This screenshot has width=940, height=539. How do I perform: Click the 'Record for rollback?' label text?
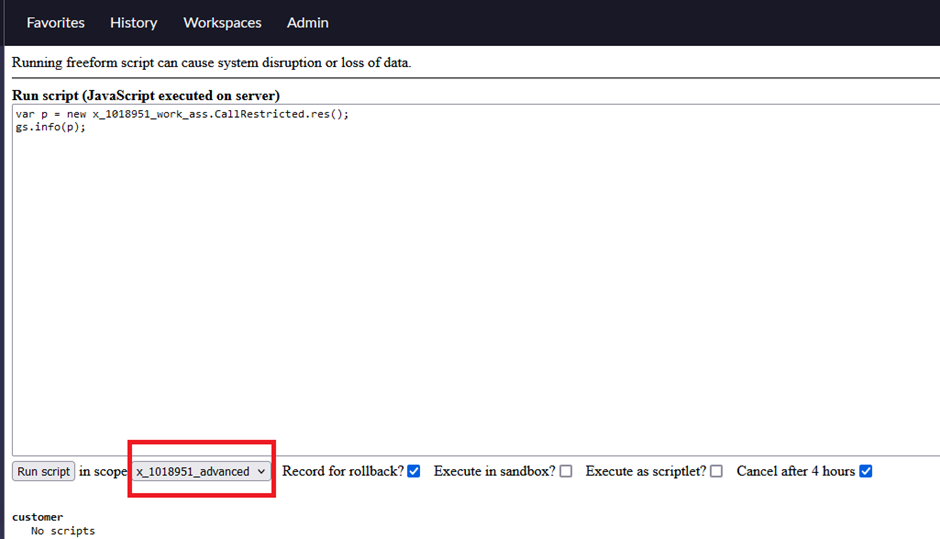pyautogui.click(x=342, y=472)
